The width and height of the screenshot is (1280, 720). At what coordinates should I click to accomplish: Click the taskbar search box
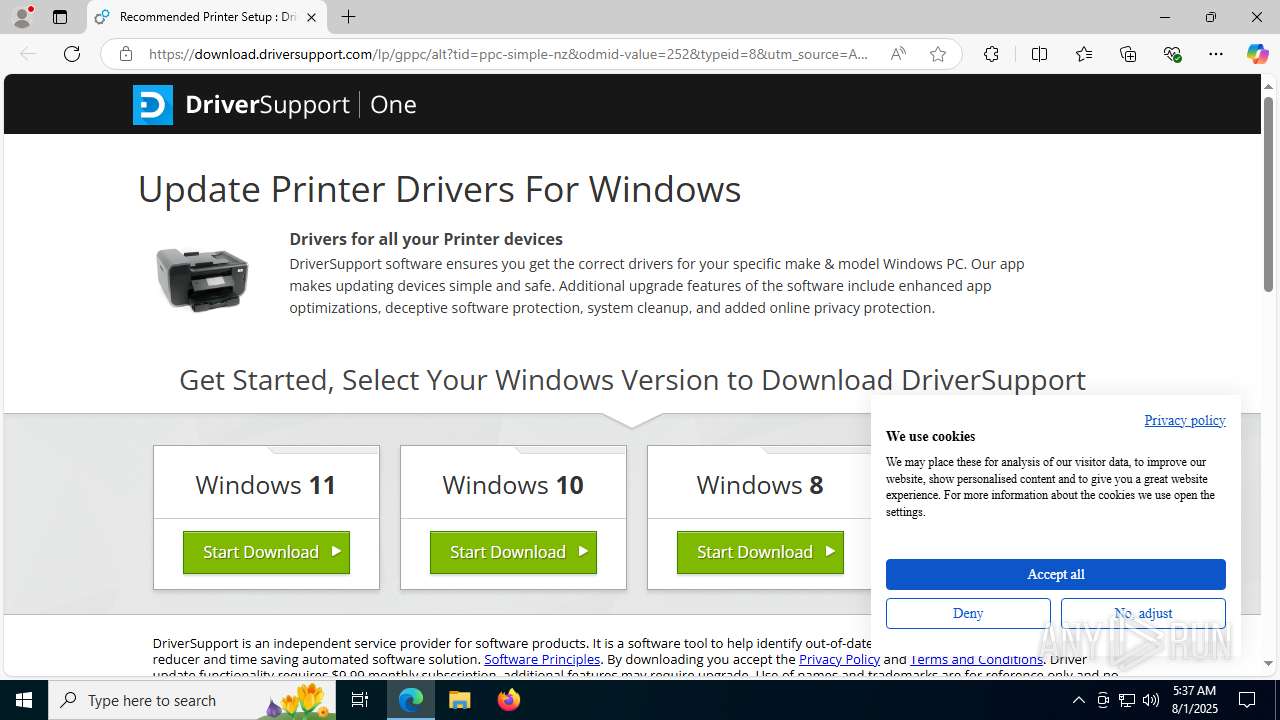point(193,700)
